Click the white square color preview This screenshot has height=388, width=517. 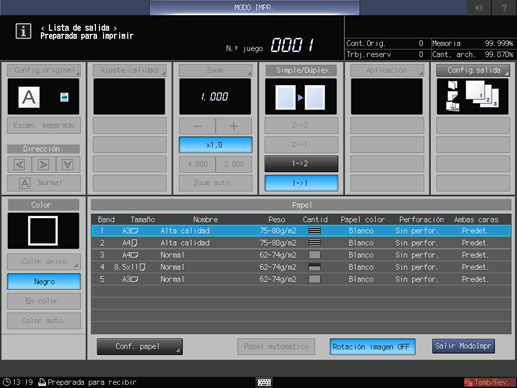tap(43, 231)
